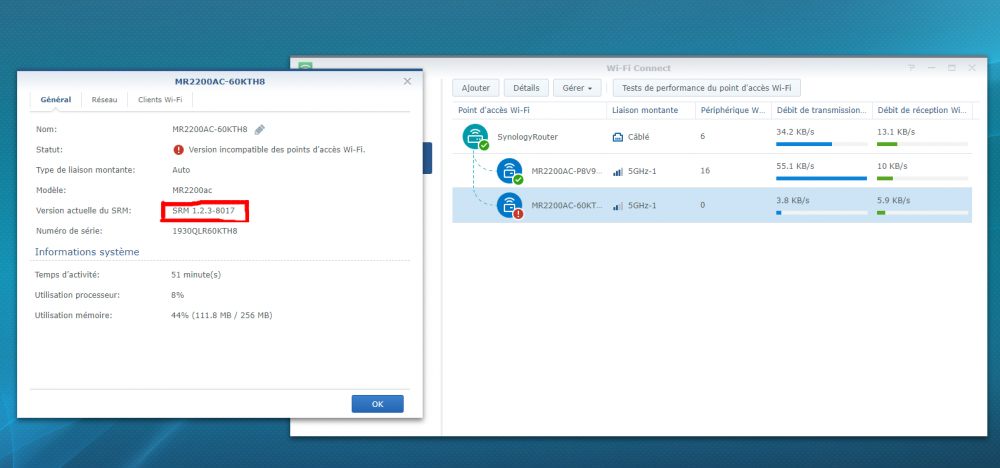
Task: Sort by the Débit de transmission column header
Action: (x=821, y=110)
